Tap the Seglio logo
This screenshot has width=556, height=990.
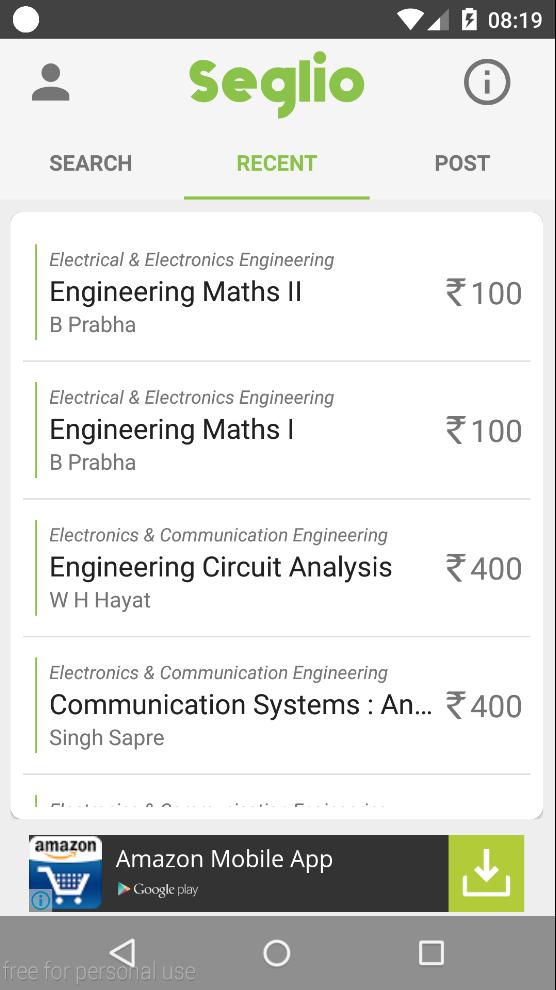[x=276, y=84]
